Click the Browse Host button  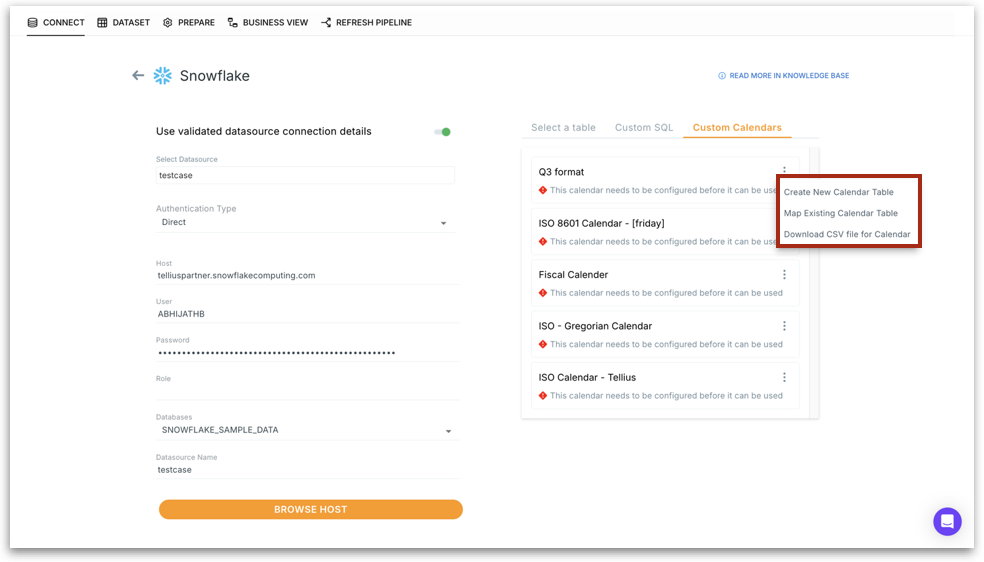tap(311, 509)
